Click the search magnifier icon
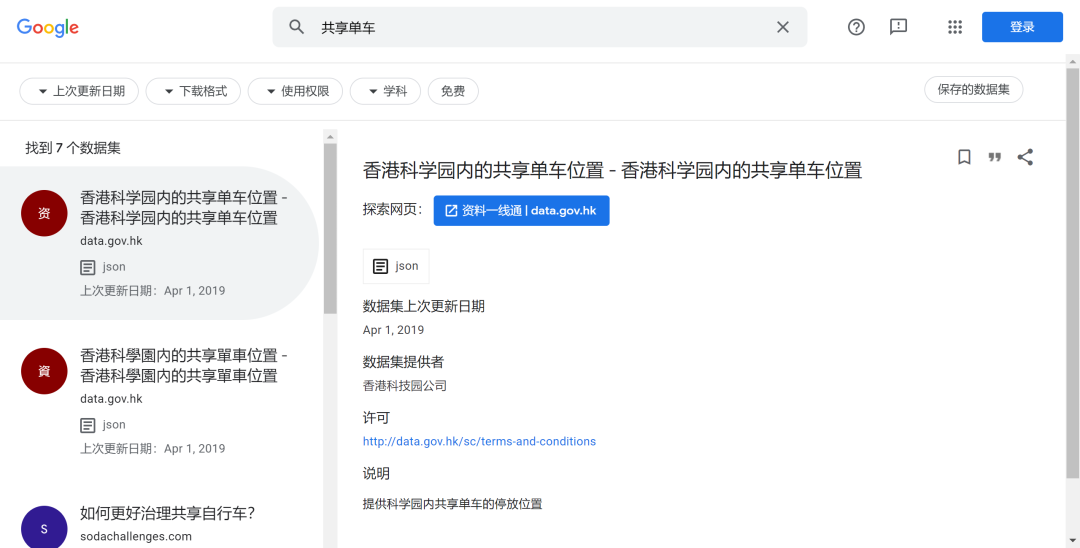Image resolution: width=1080 pixels, height=548 pixels. pyautogui.click(x=297, y=27)
